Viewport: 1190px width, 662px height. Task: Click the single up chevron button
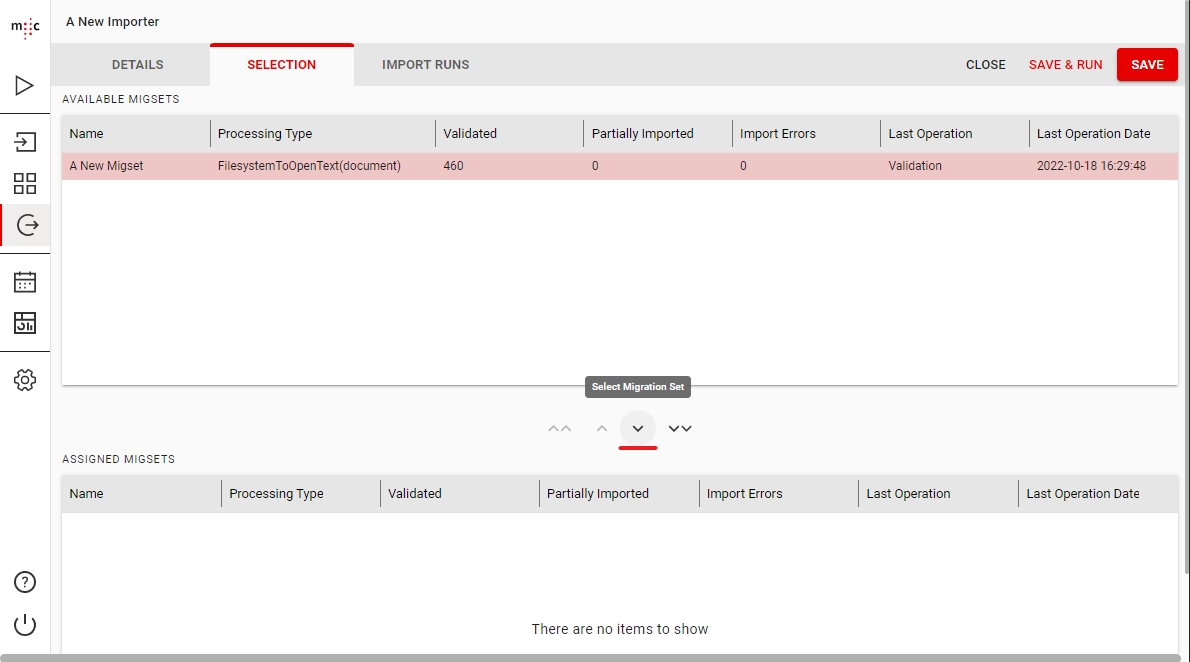pos(602,429)
